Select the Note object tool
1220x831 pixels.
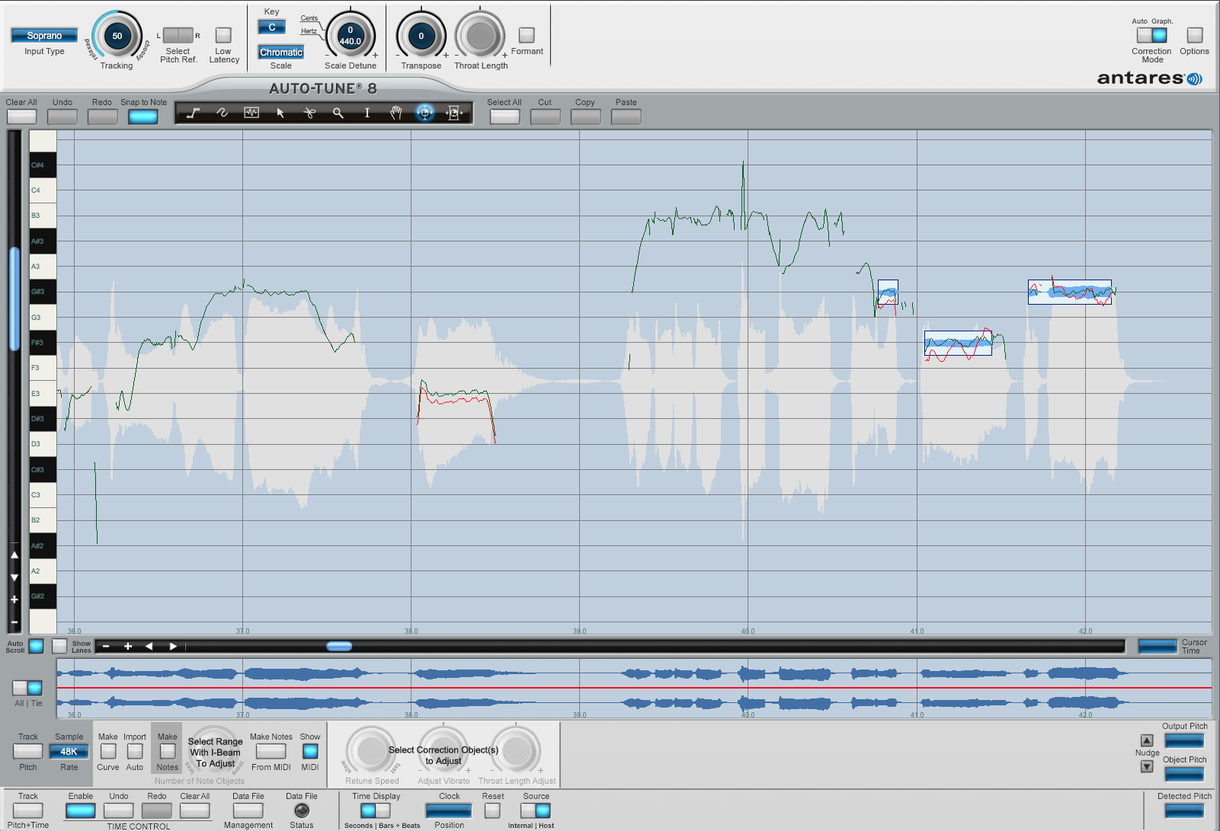pos(251,113)
